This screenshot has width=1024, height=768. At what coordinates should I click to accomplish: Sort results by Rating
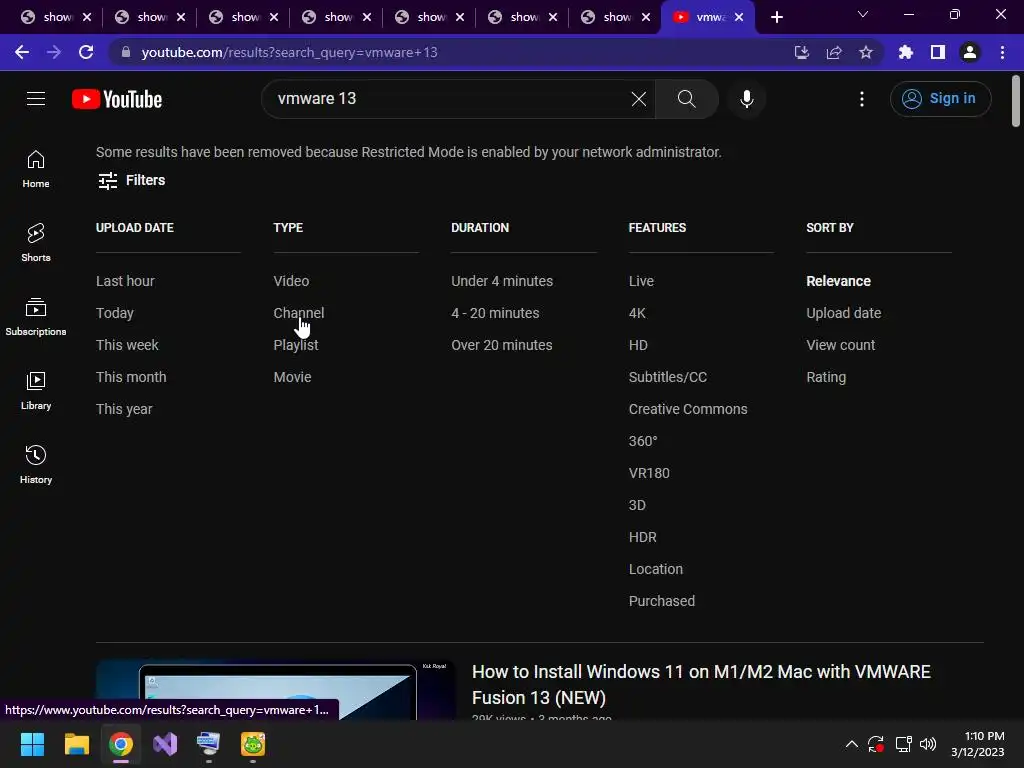(826, 377)
